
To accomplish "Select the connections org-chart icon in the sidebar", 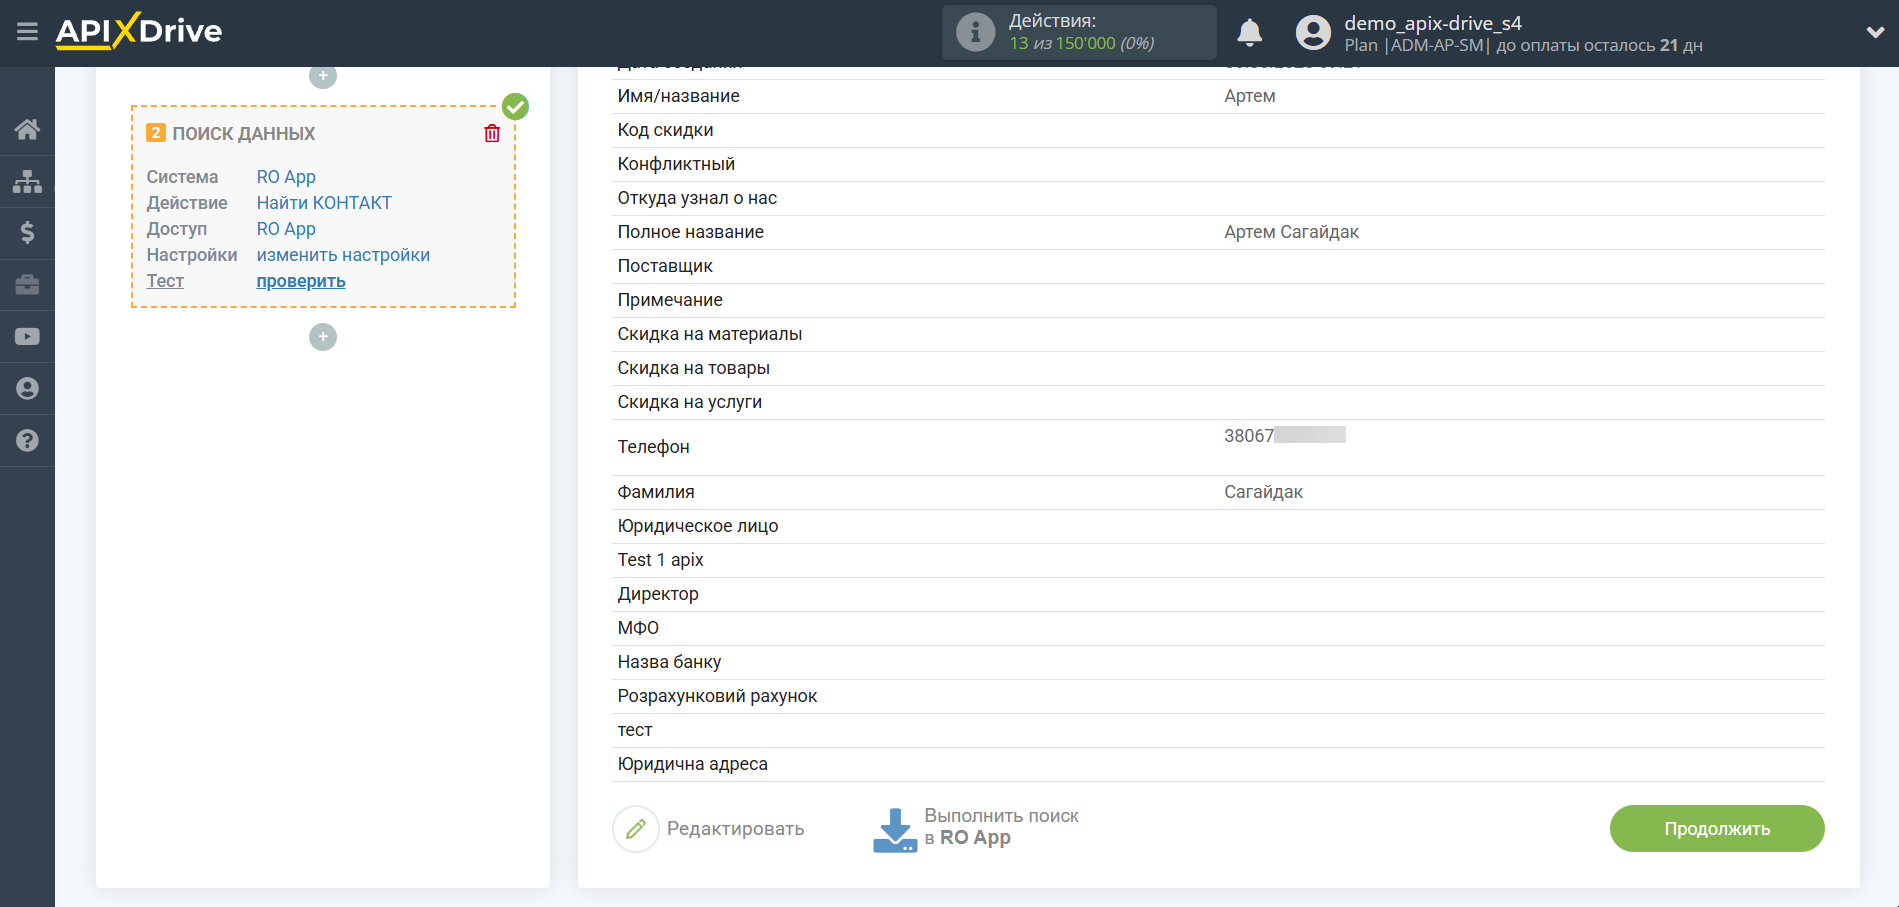I will coord(27,181).
